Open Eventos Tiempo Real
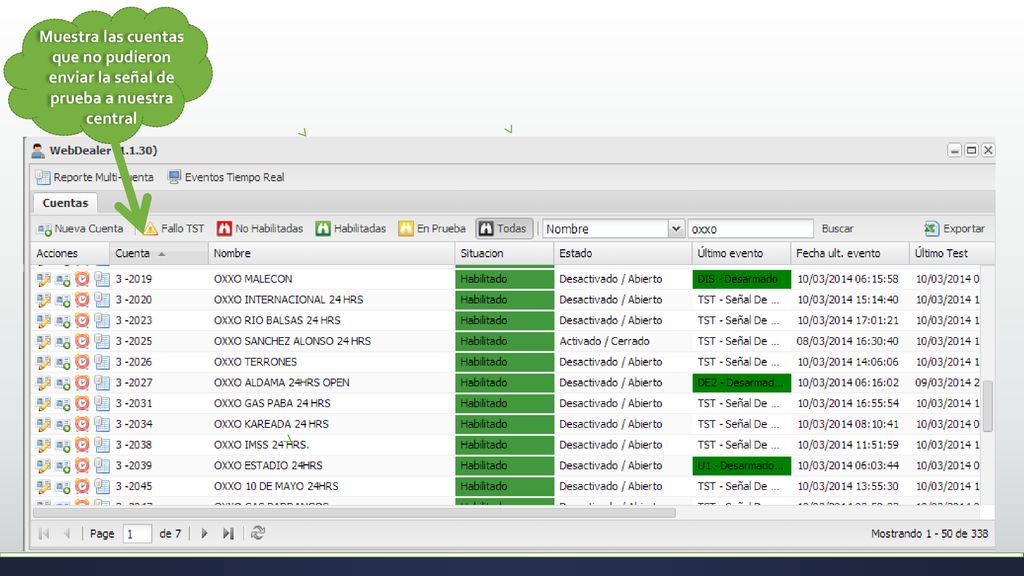Image resolution: width=1024 pixels, height=576 pixels. [226, 177]
